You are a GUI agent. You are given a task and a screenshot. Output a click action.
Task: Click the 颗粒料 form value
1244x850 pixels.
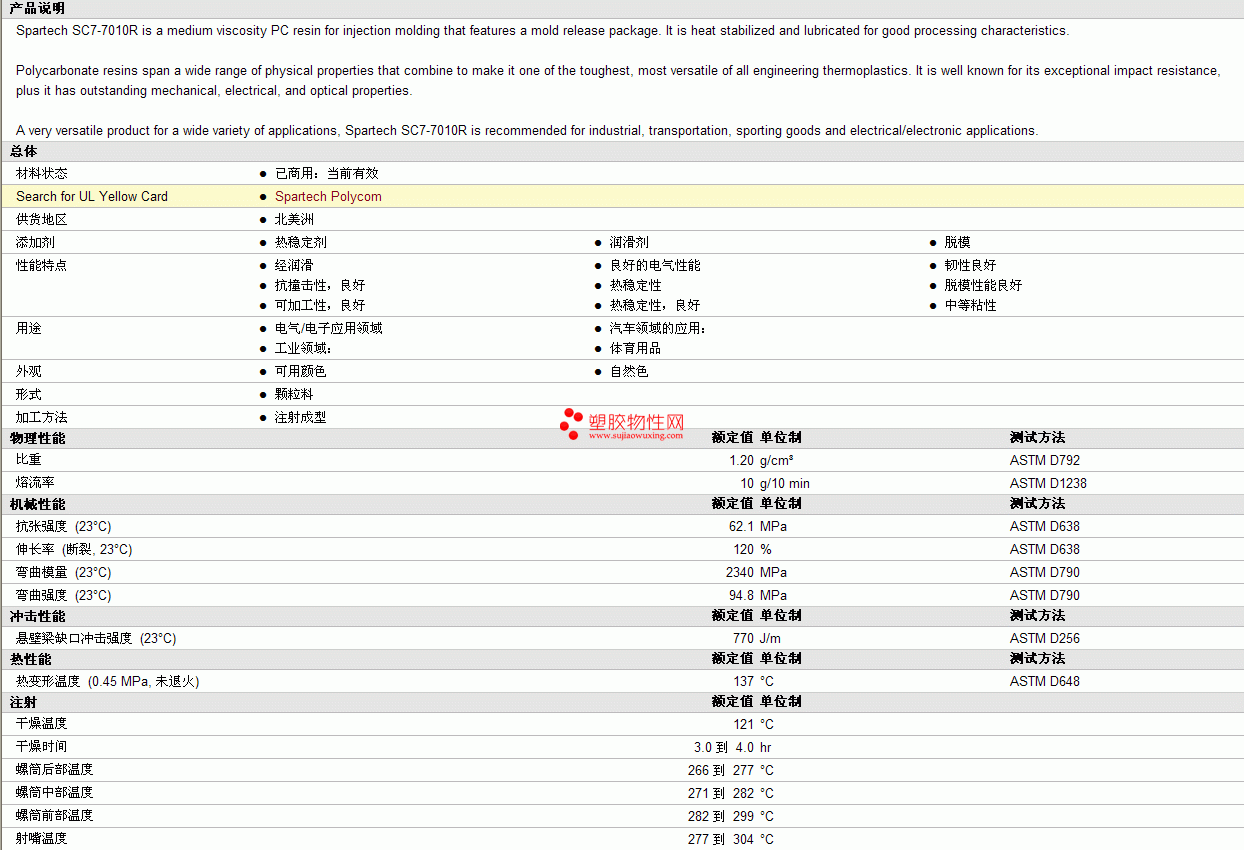pyautogui.click(x=294, y=395)
